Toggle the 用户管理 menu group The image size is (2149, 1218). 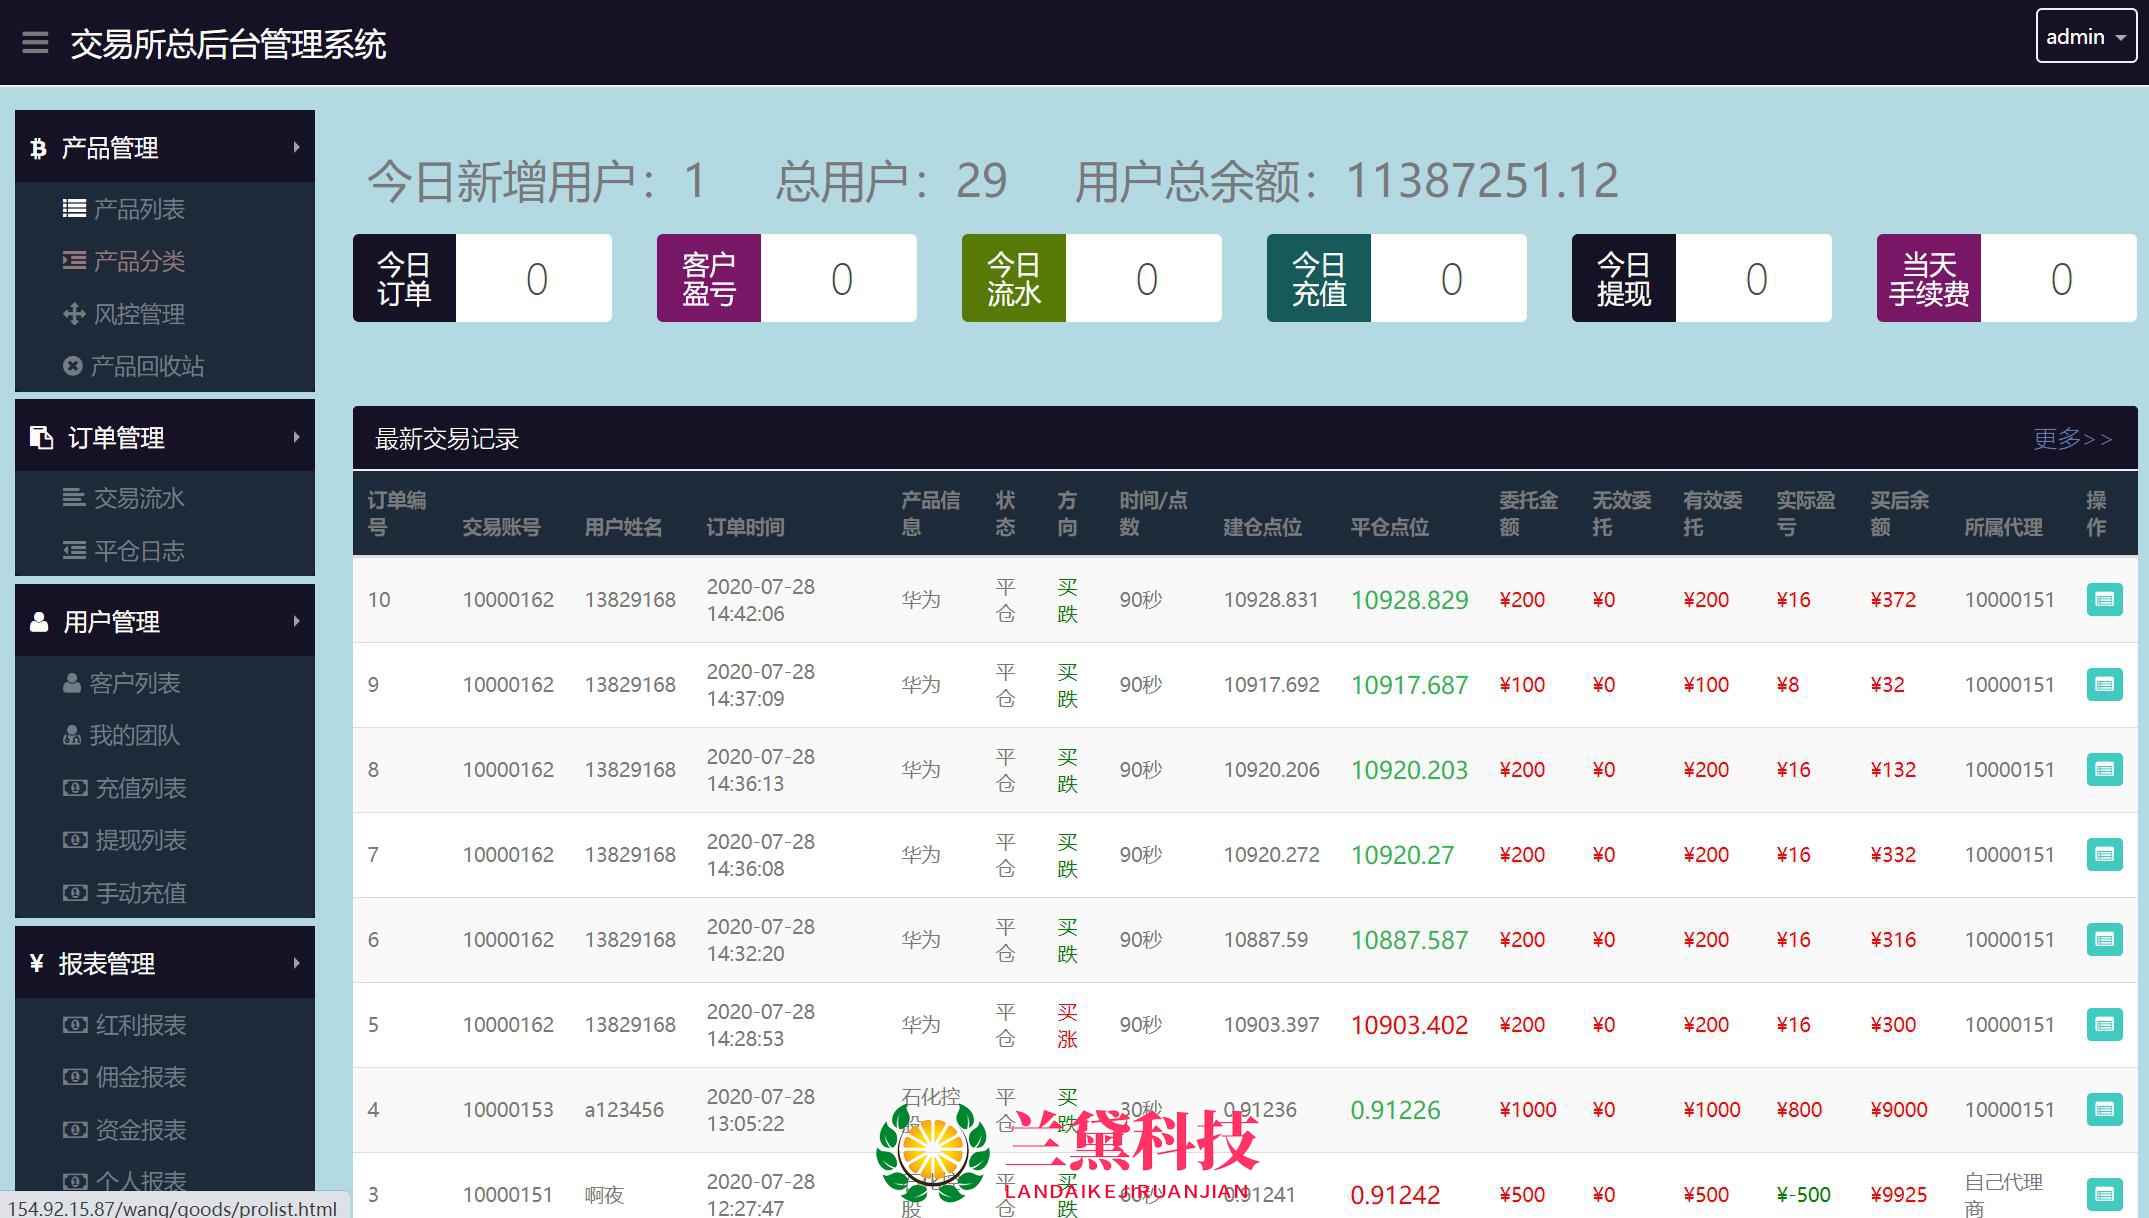click(165, 622)
